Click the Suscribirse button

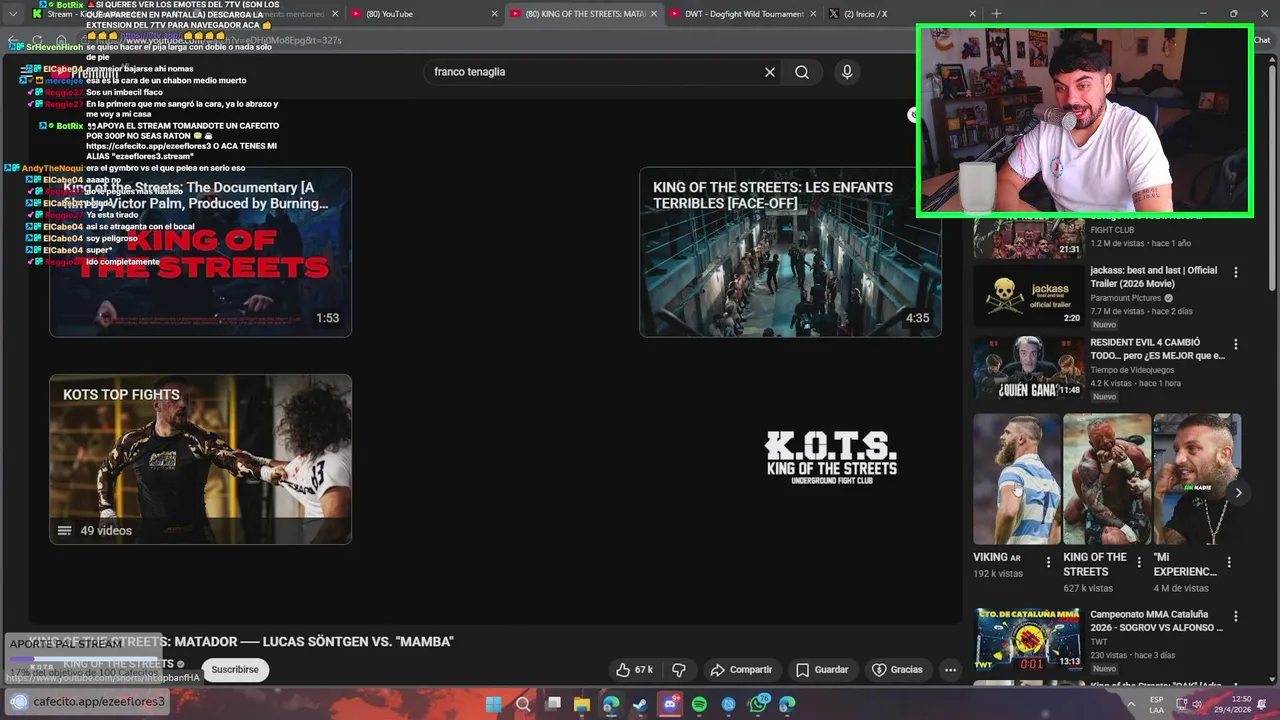(235, 670)
